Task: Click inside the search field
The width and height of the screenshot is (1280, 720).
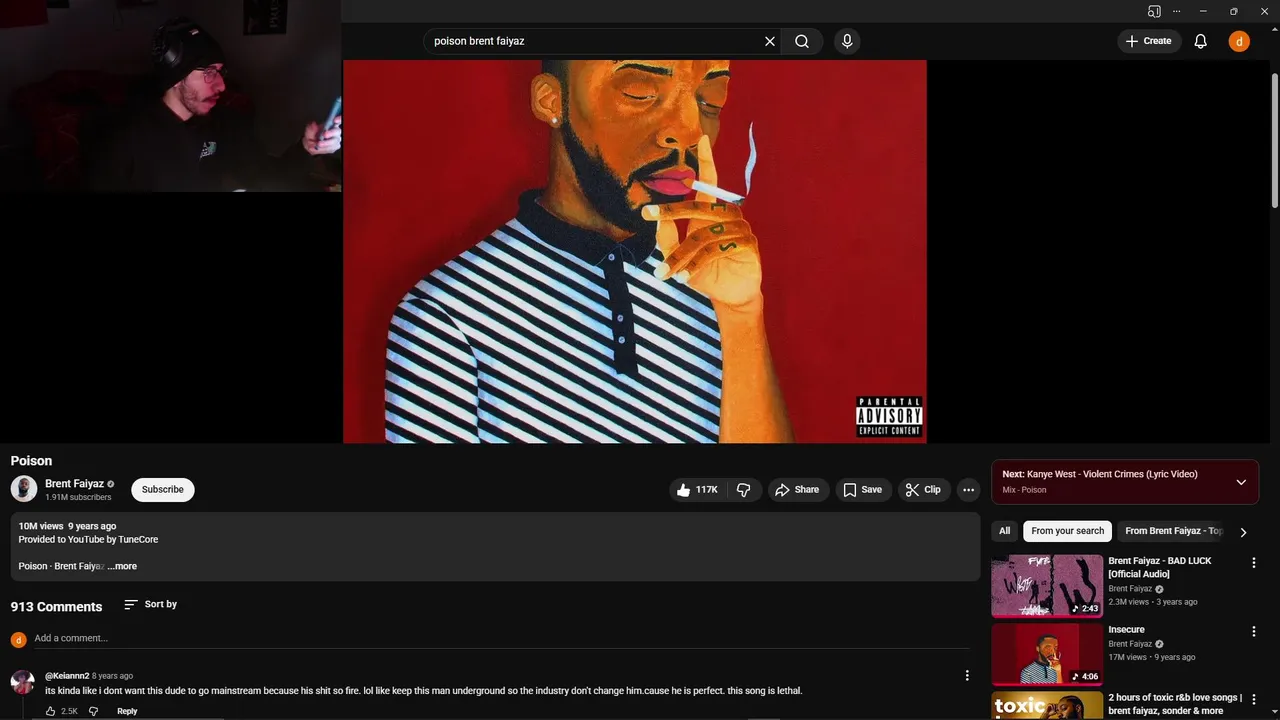Action: tap(595, 41)
